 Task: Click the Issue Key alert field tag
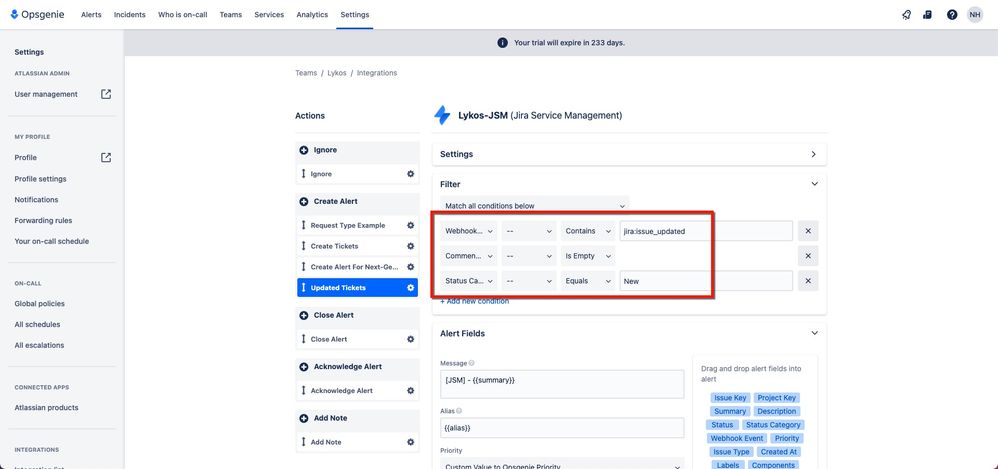[730, 398]
